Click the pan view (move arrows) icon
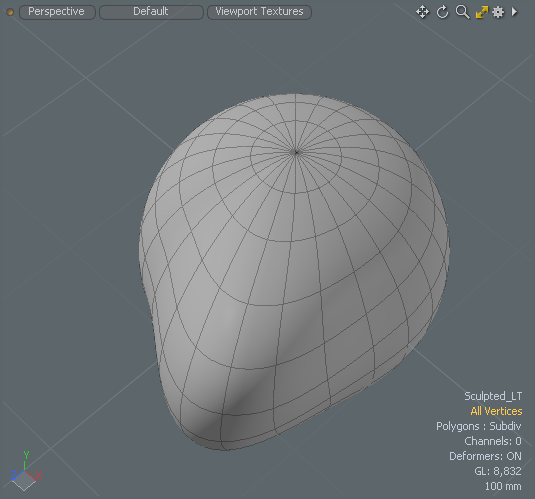 point(422,12)
